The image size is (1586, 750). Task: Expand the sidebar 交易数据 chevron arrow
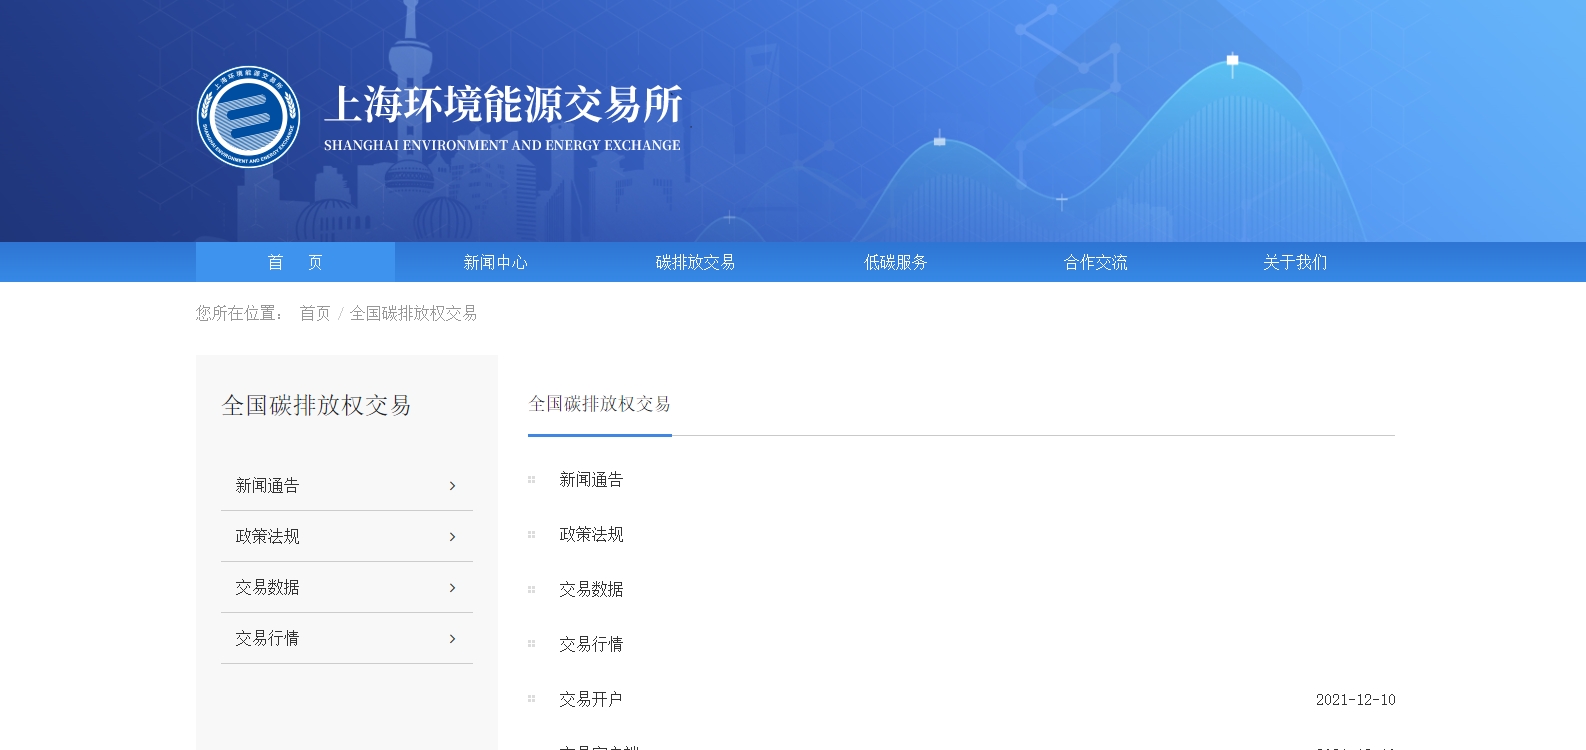click(452, 588)
